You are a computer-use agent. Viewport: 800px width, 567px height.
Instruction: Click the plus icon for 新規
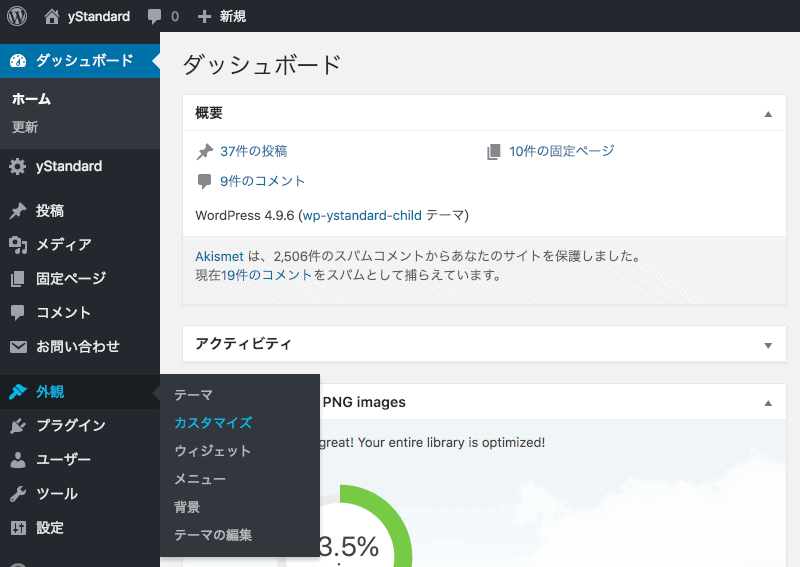pyautogui.click(x=204, y=17)
